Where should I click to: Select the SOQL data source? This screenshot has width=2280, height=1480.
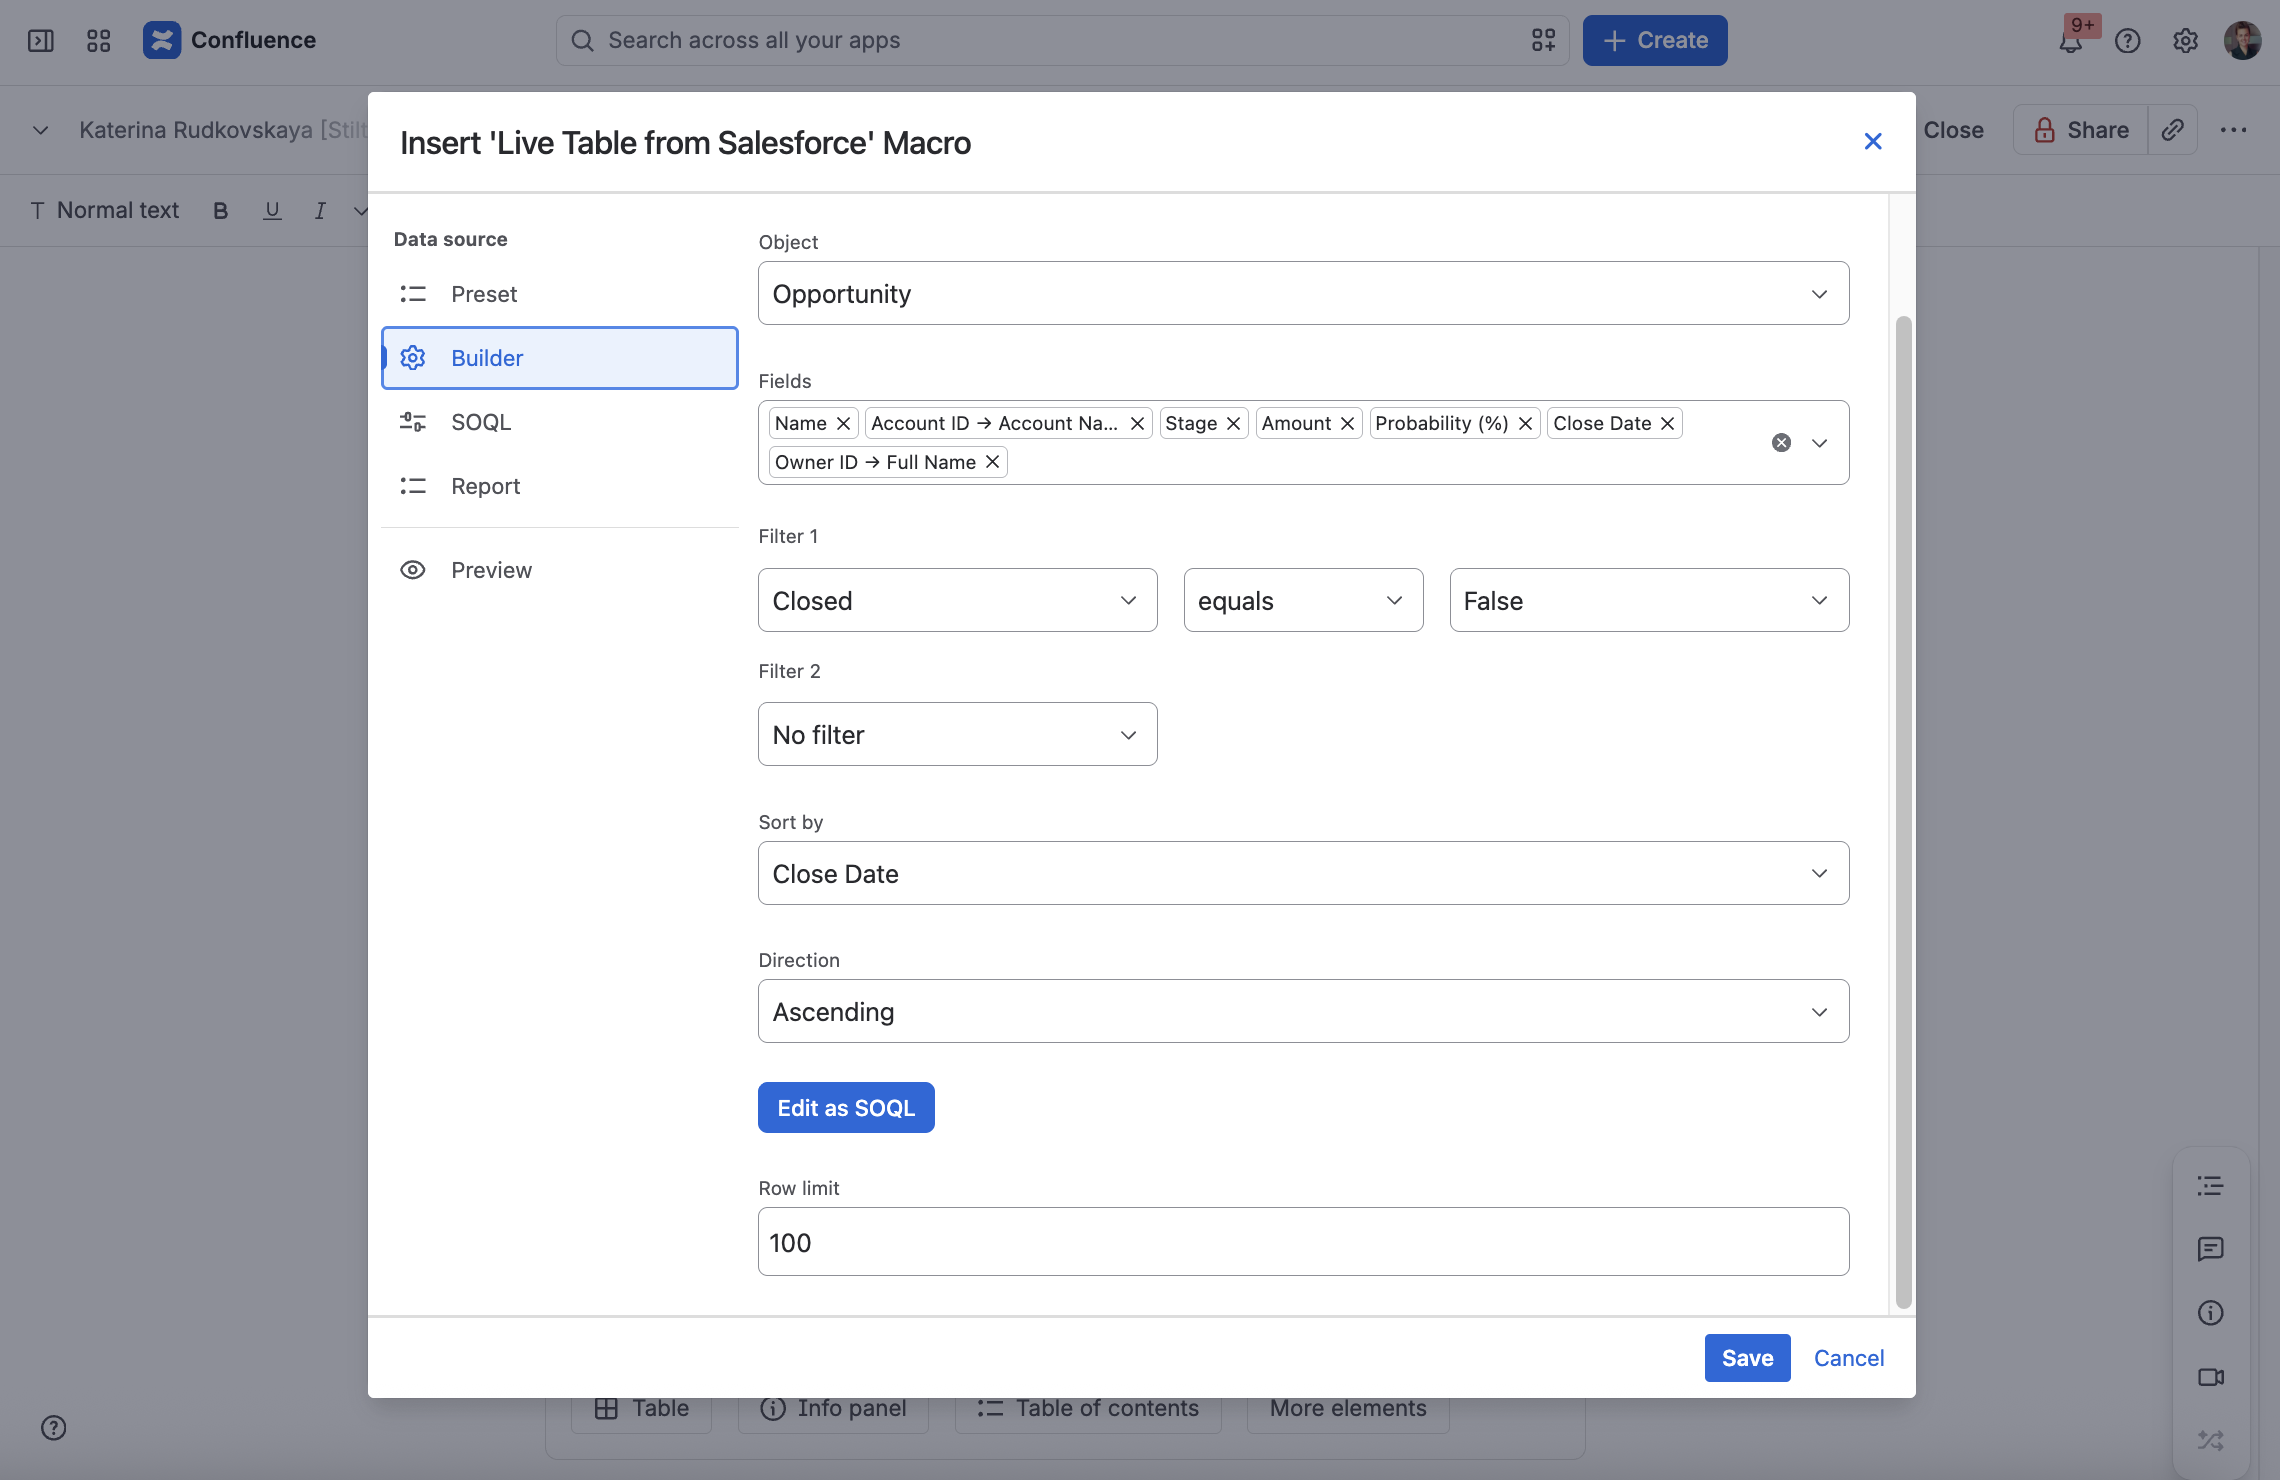click(560, 422)
